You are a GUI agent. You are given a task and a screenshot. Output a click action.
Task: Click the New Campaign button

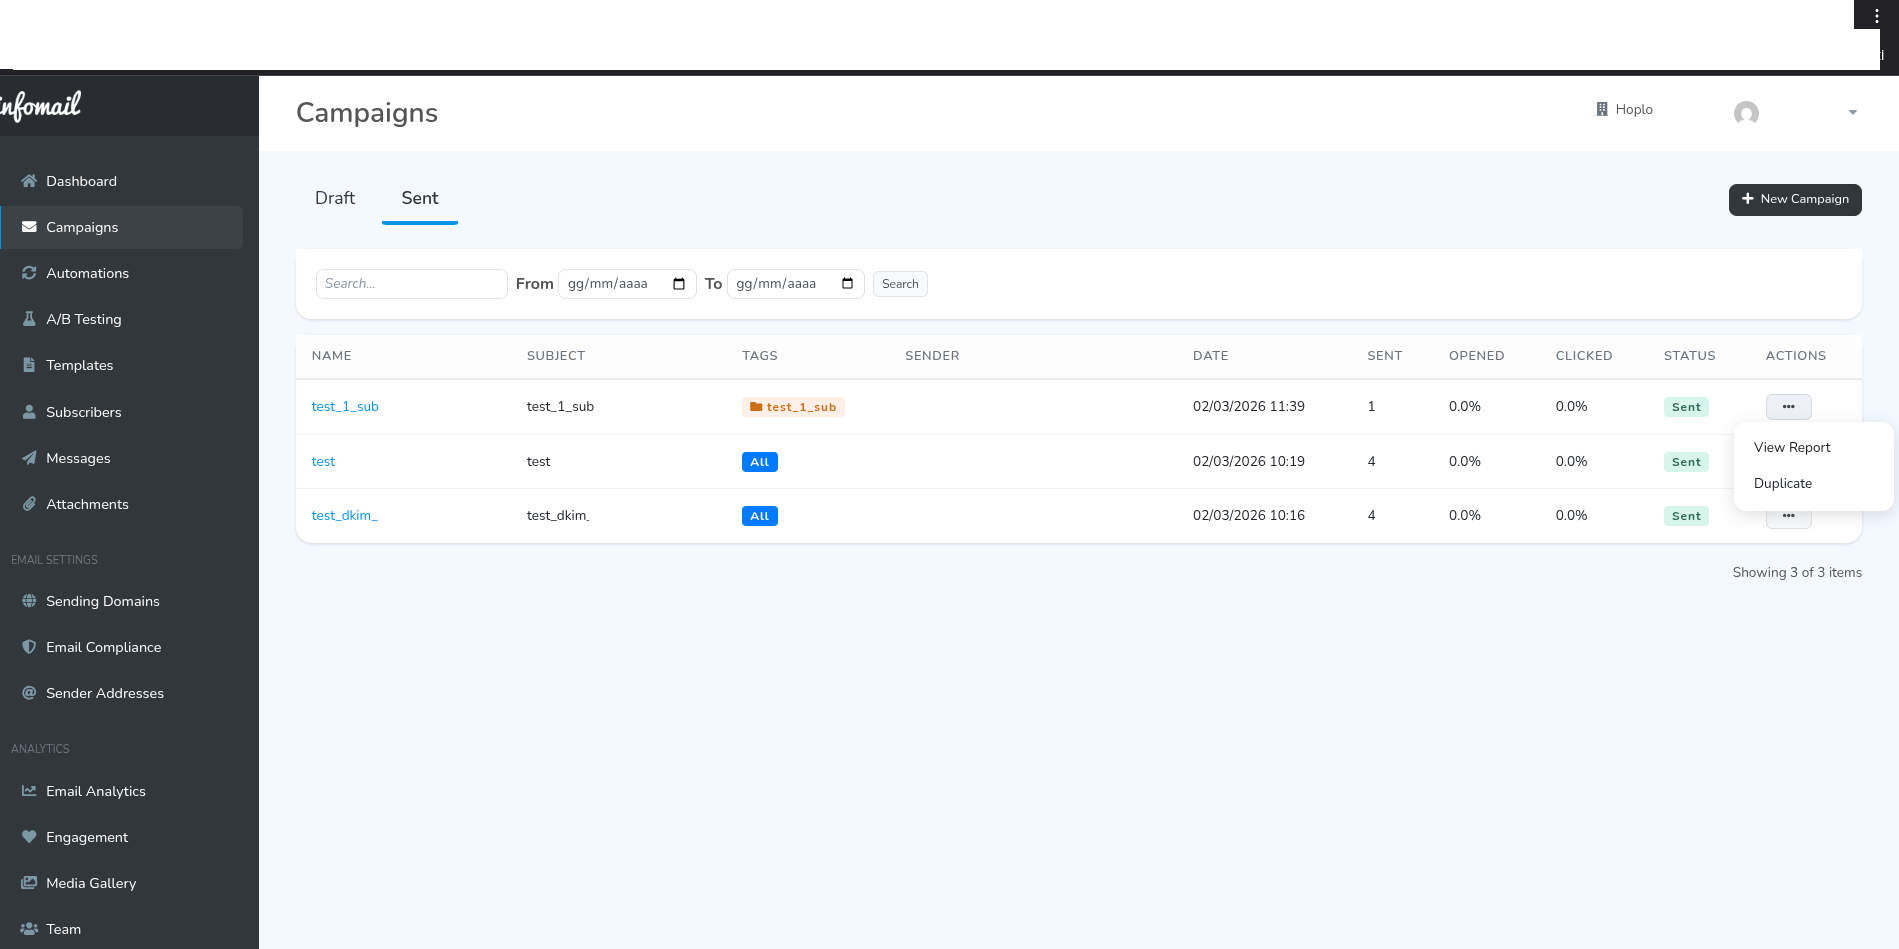1794,199
